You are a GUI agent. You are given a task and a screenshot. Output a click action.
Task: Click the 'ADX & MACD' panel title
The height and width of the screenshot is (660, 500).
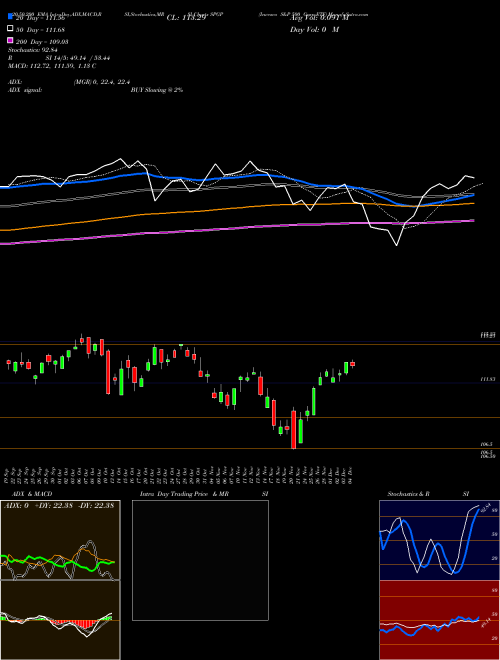32,494
